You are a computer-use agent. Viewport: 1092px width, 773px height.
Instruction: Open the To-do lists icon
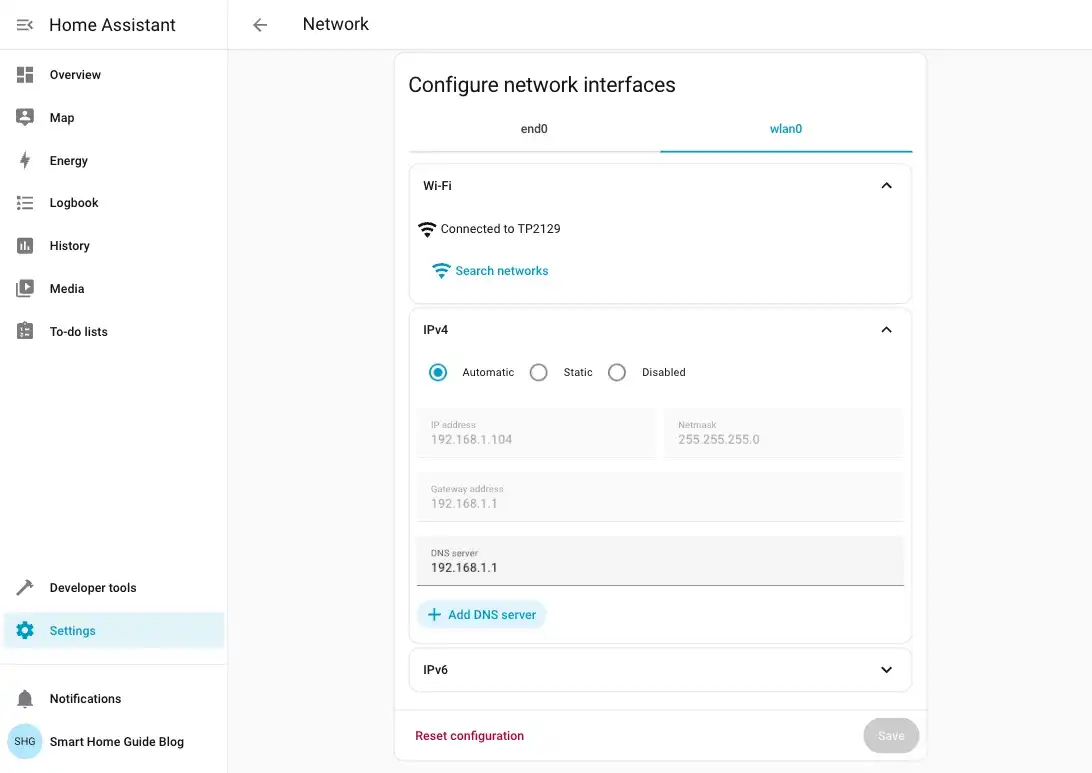[23, 331]
